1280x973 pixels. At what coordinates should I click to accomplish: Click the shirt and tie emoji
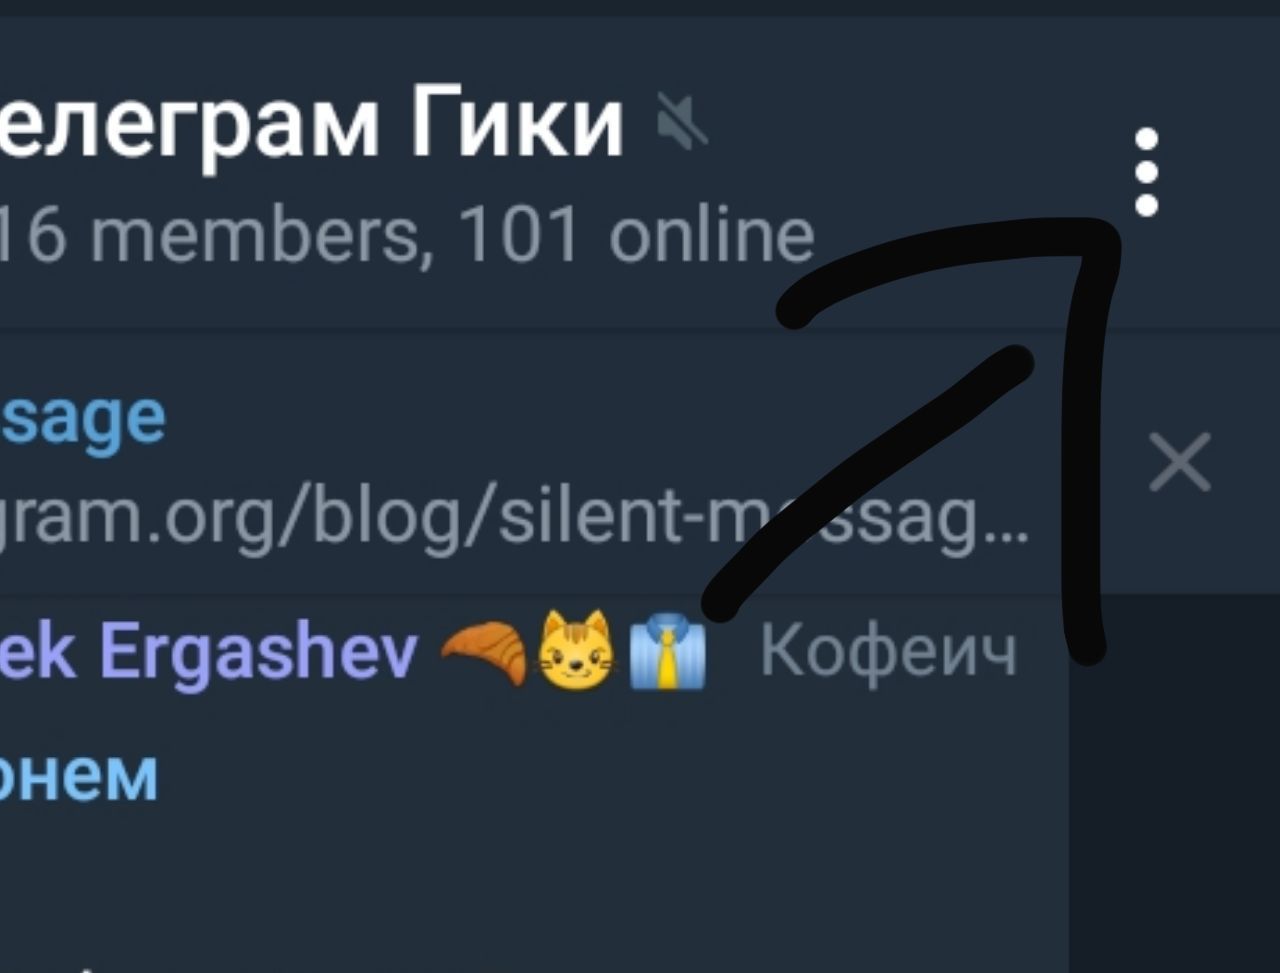666,654
